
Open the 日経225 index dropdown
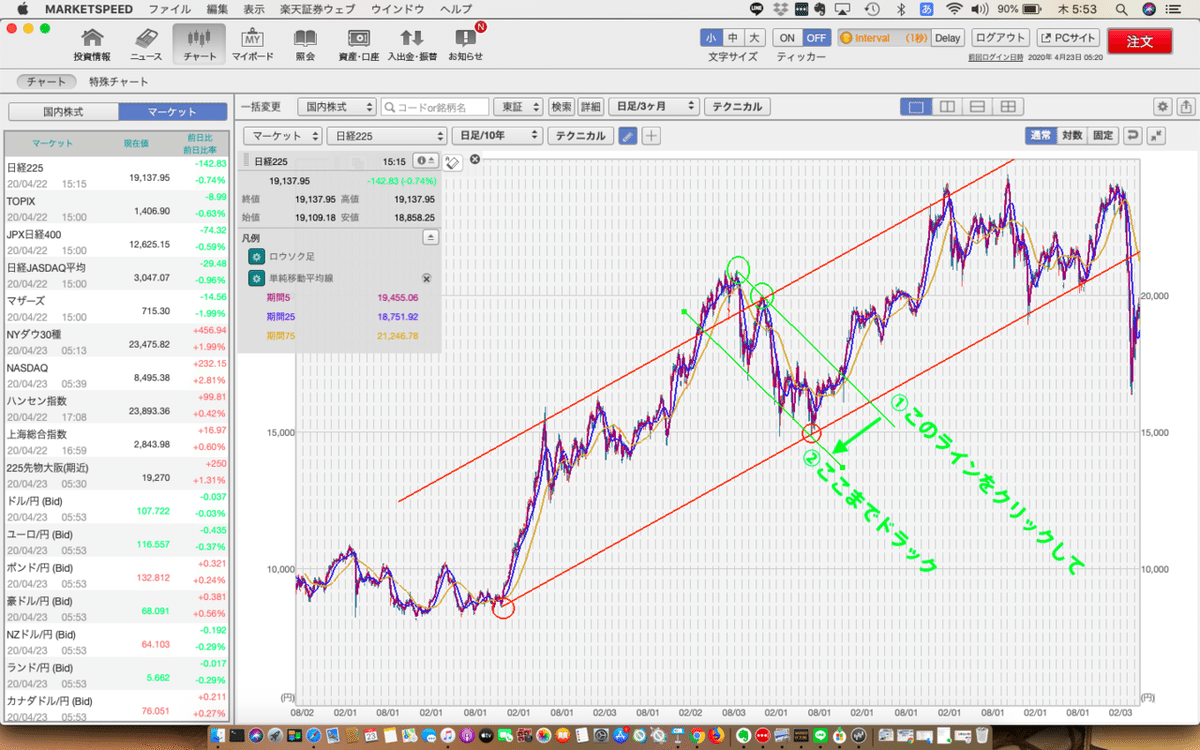(387, 136)
